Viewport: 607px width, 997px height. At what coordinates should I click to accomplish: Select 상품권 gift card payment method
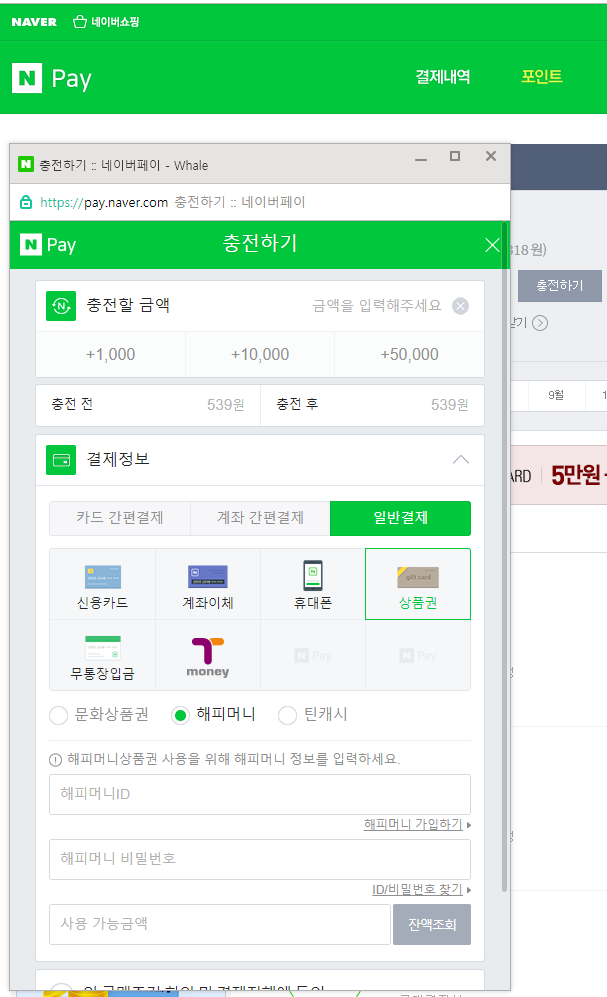[x=418, y=584]
